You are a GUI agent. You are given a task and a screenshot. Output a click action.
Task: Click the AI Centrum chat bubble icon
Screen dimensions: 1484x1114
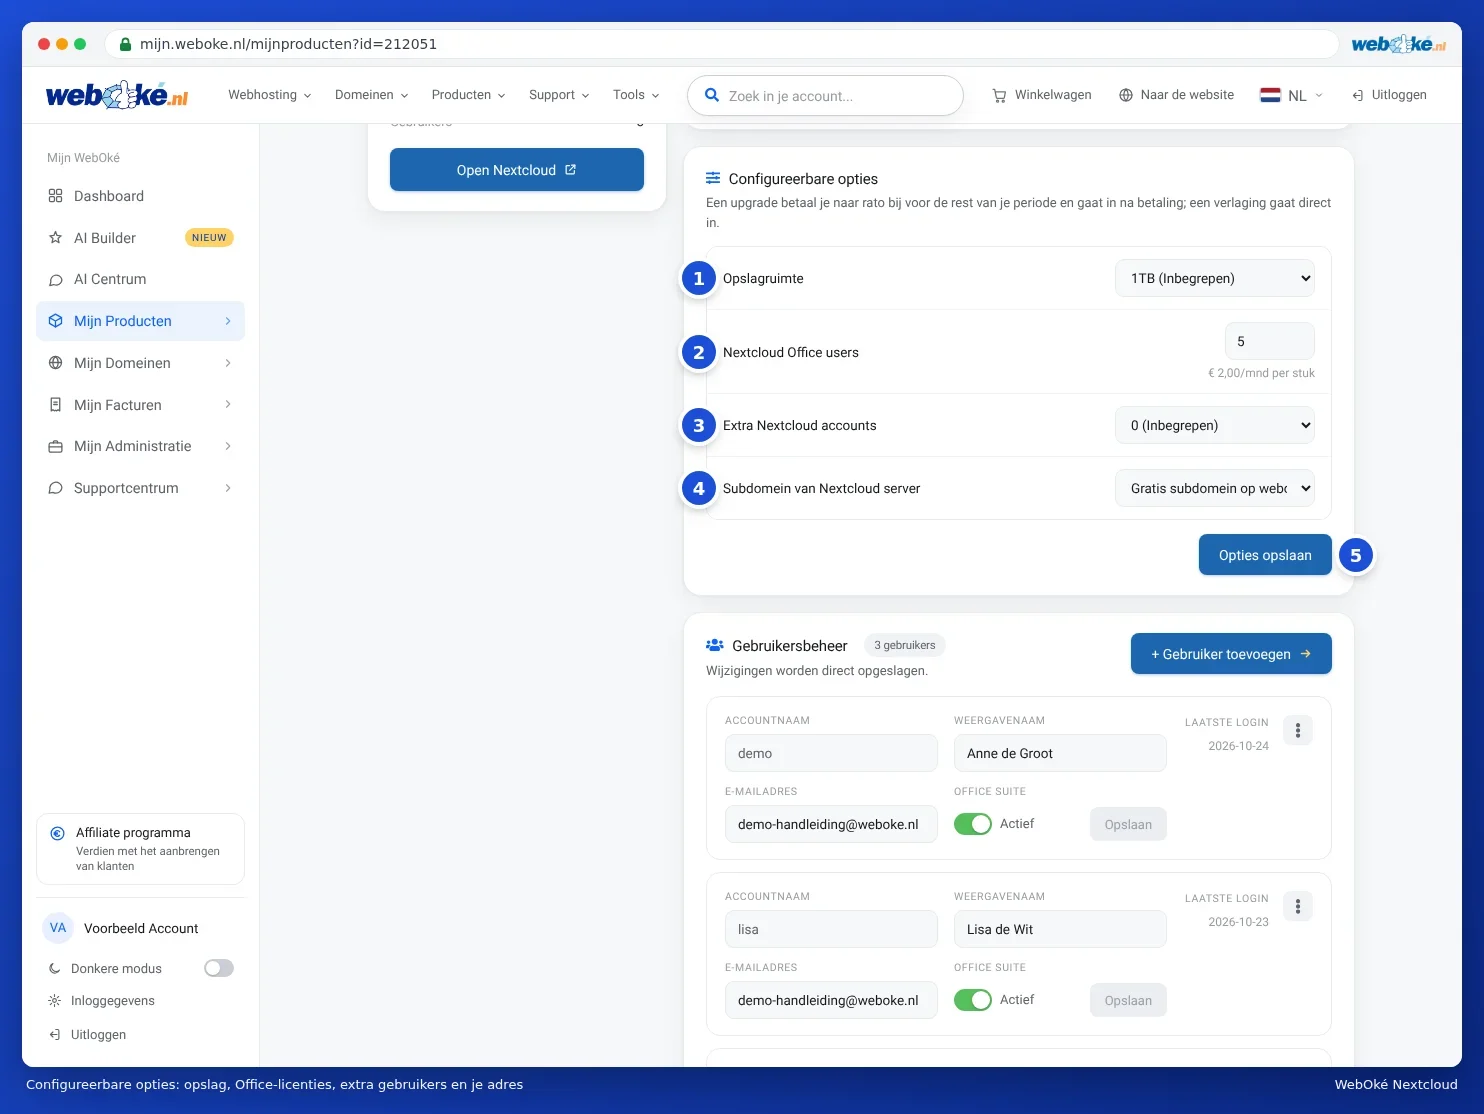56,280
